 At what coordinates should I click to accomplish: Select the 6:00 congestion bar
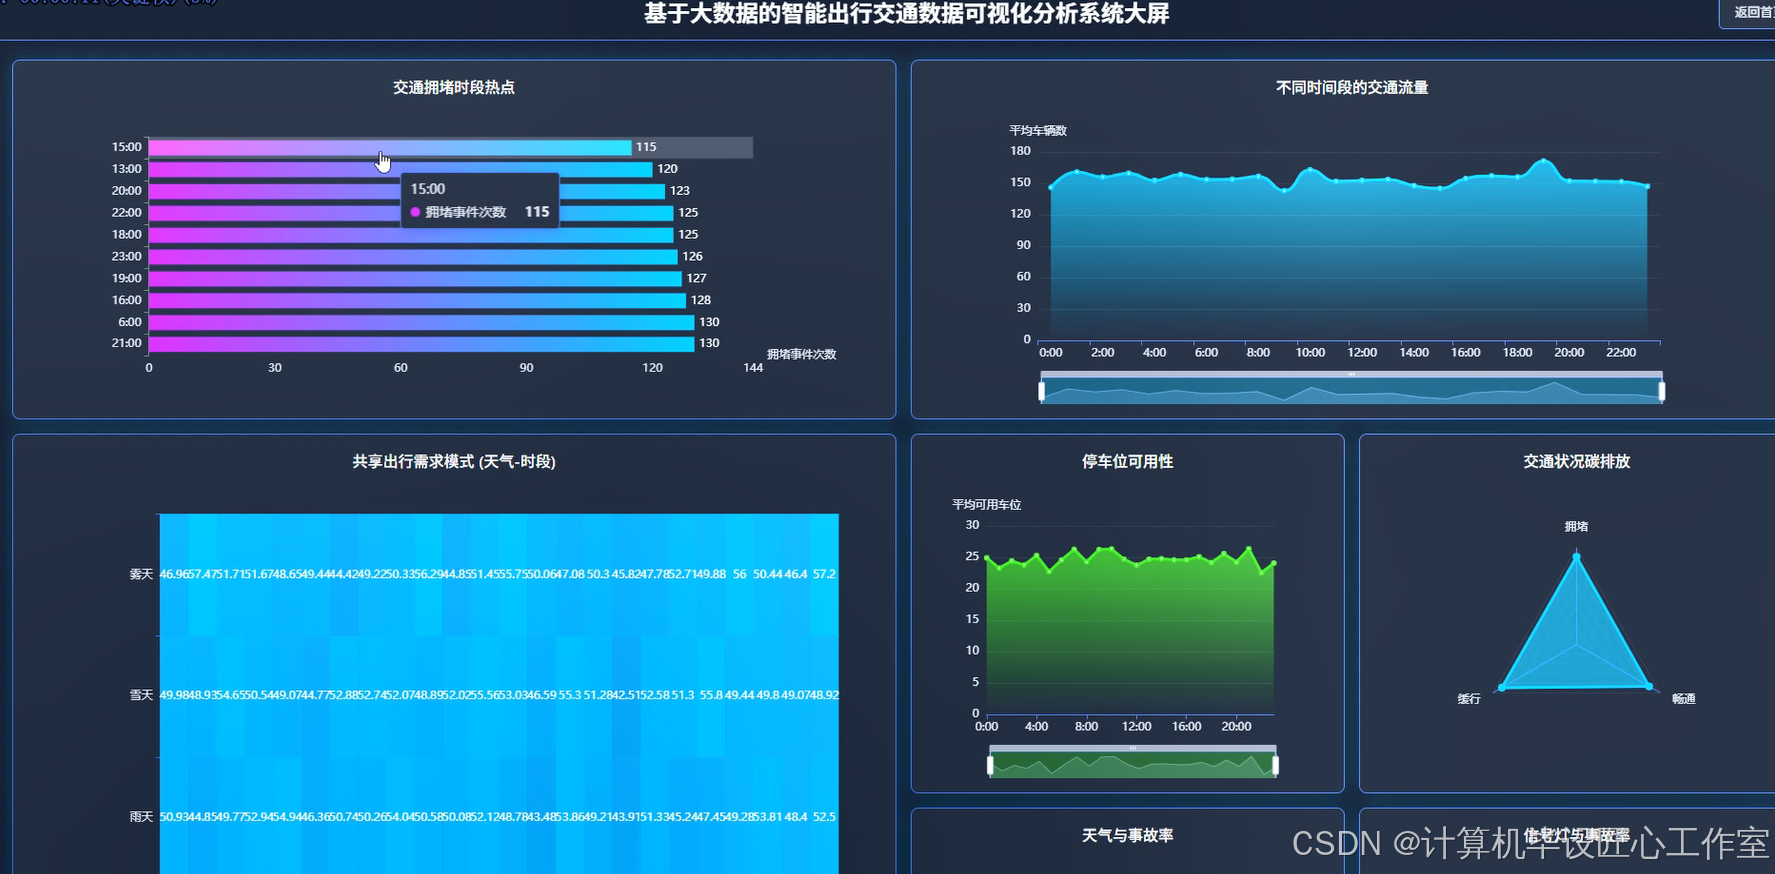point(421,322)
